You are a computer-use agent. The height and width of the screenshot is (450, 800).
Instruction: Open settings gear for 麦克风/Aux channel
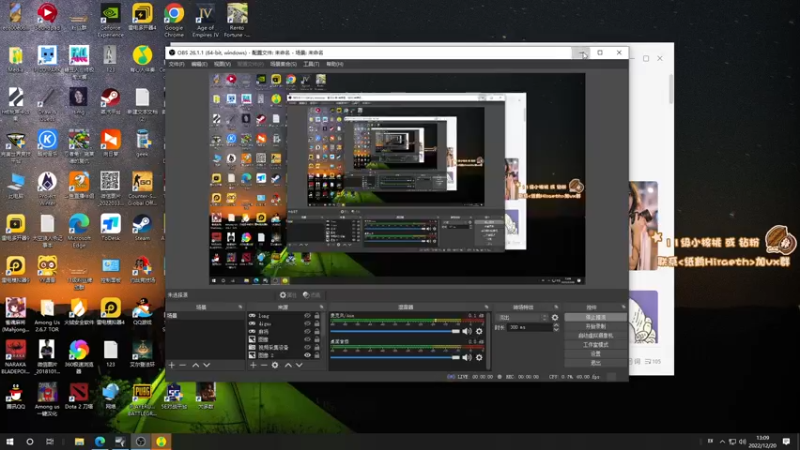(479, 331)
